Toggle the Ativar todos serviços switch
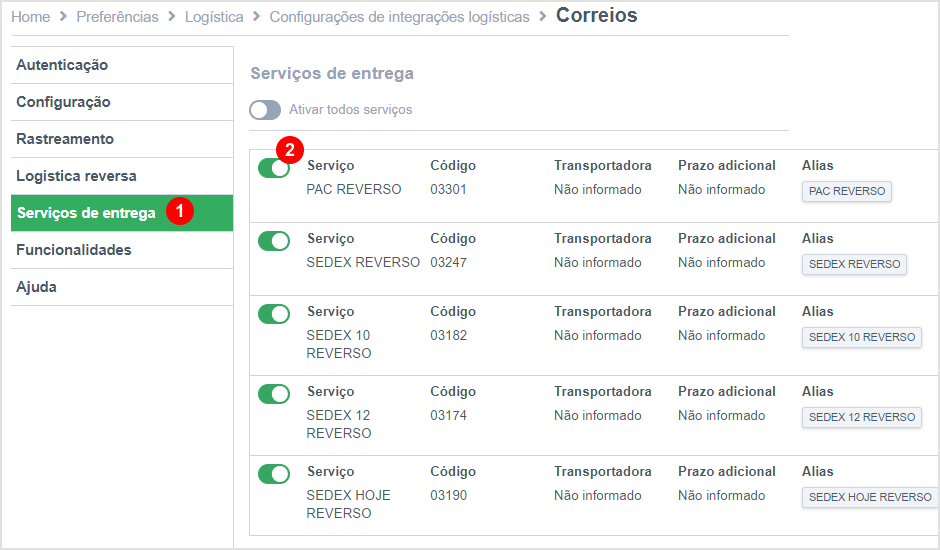This screenshot has height=550, width=940. tap(265, 110)
